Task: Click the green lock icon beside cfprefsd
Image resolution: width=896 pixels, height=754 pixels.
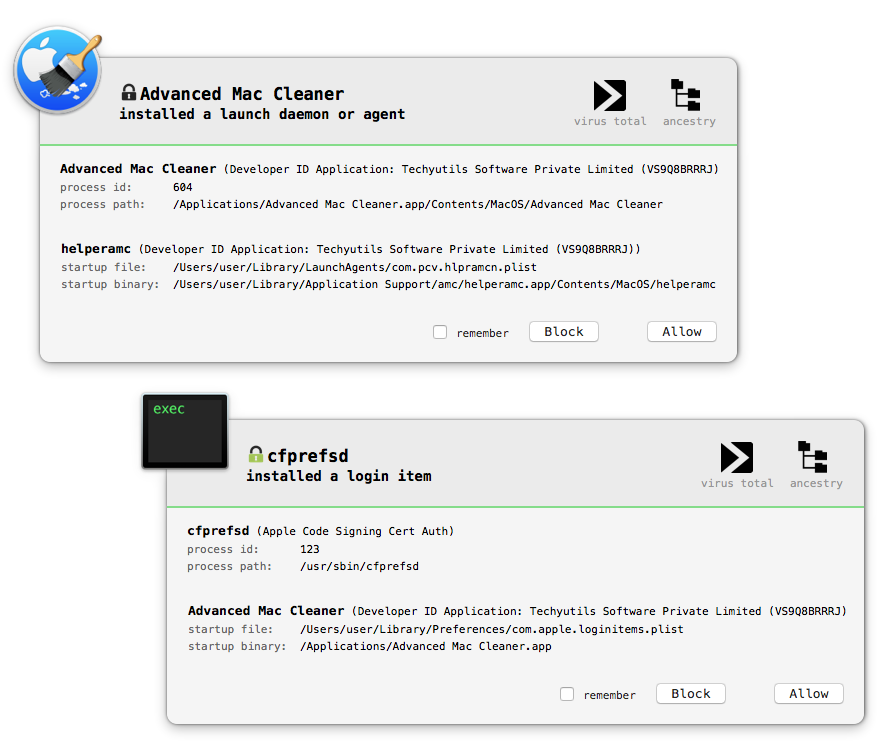Action: (255, 455)
